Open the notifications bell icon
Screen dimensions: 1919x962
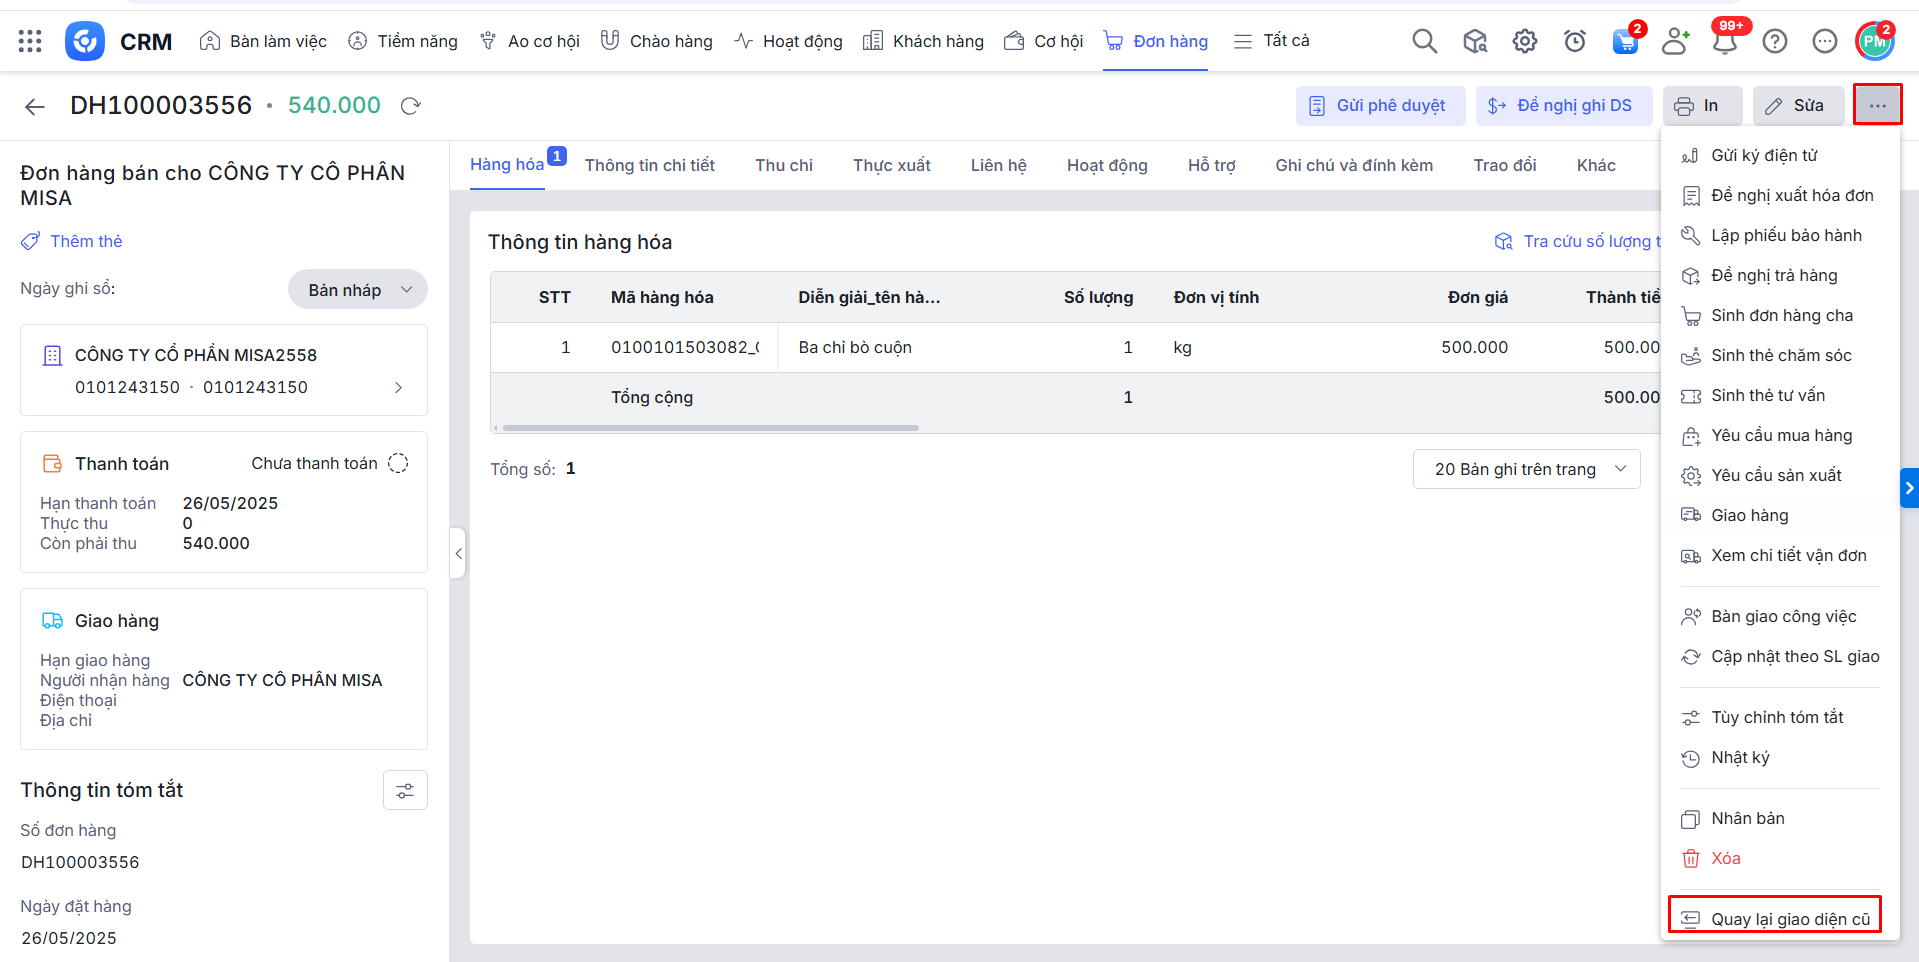click(x=1724, y=41)
